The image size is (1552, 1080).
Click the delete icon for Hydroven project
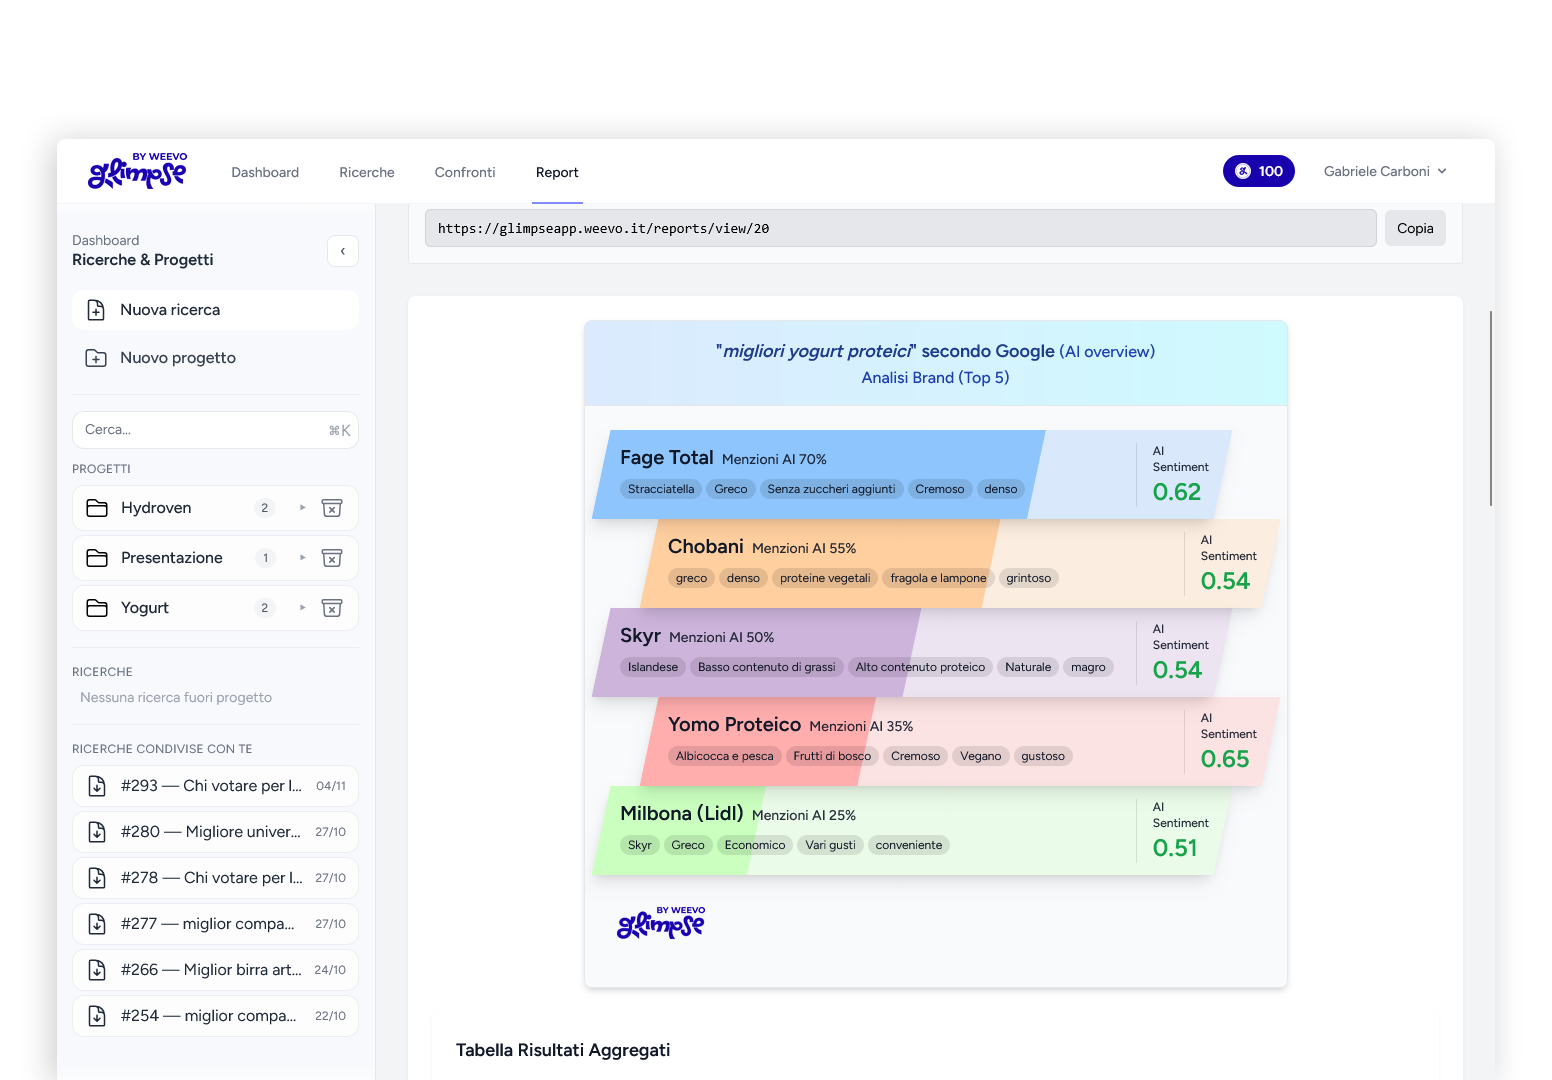tap(332, 508)
